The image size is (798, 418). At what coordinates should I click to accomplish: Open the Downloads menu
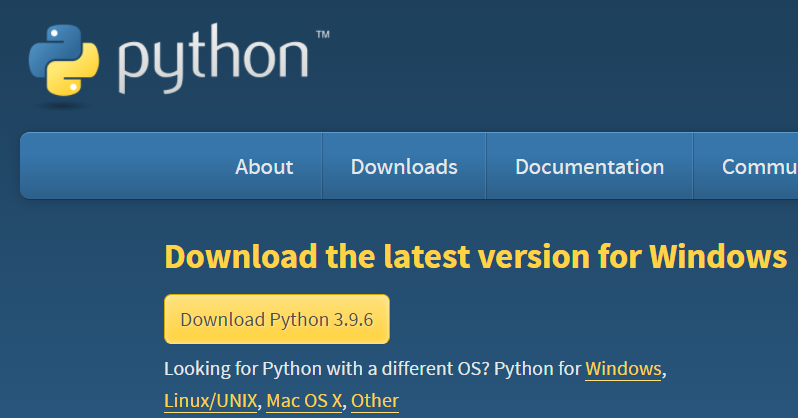click(x=404, y=166)
